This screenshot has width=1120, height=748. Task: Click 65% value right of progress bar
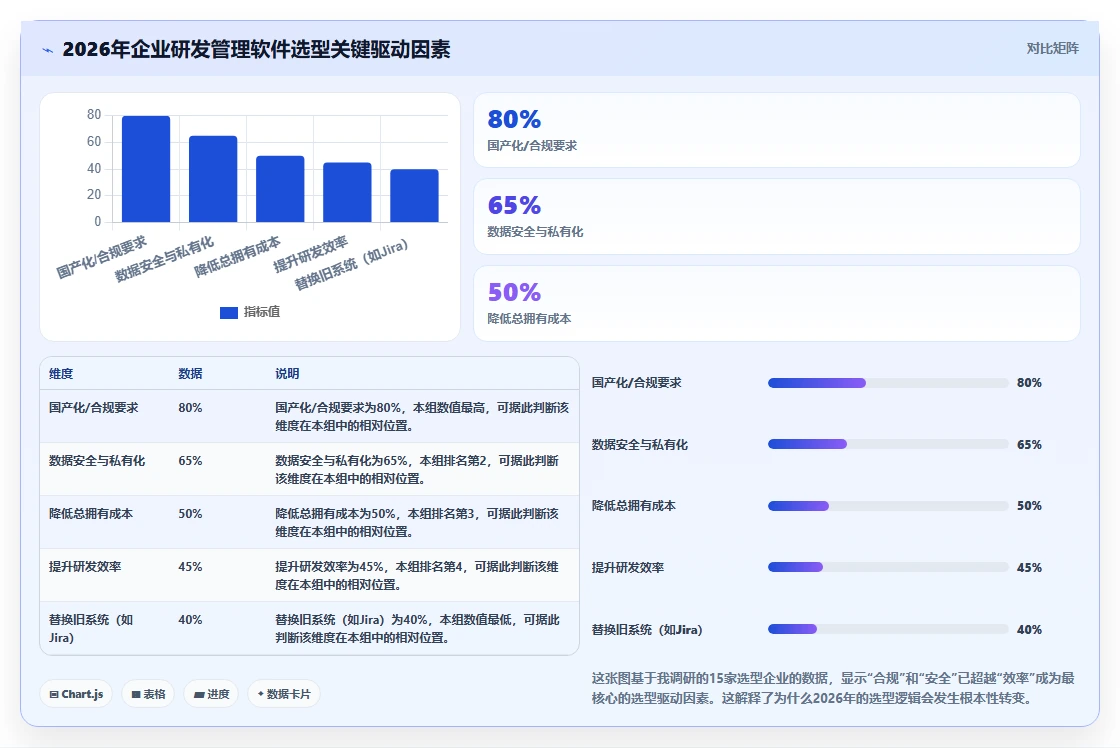(x=1029, y=444)
